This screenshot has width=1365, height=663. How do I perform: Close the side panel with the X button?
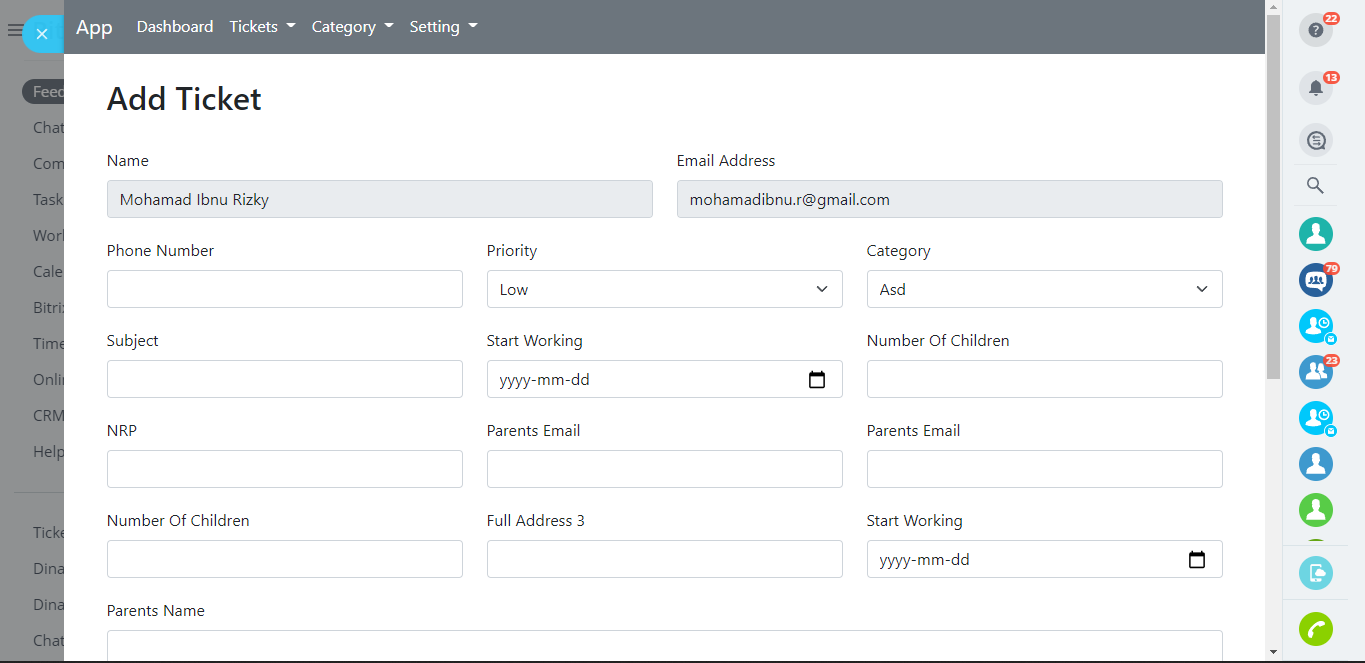[41, 34]
